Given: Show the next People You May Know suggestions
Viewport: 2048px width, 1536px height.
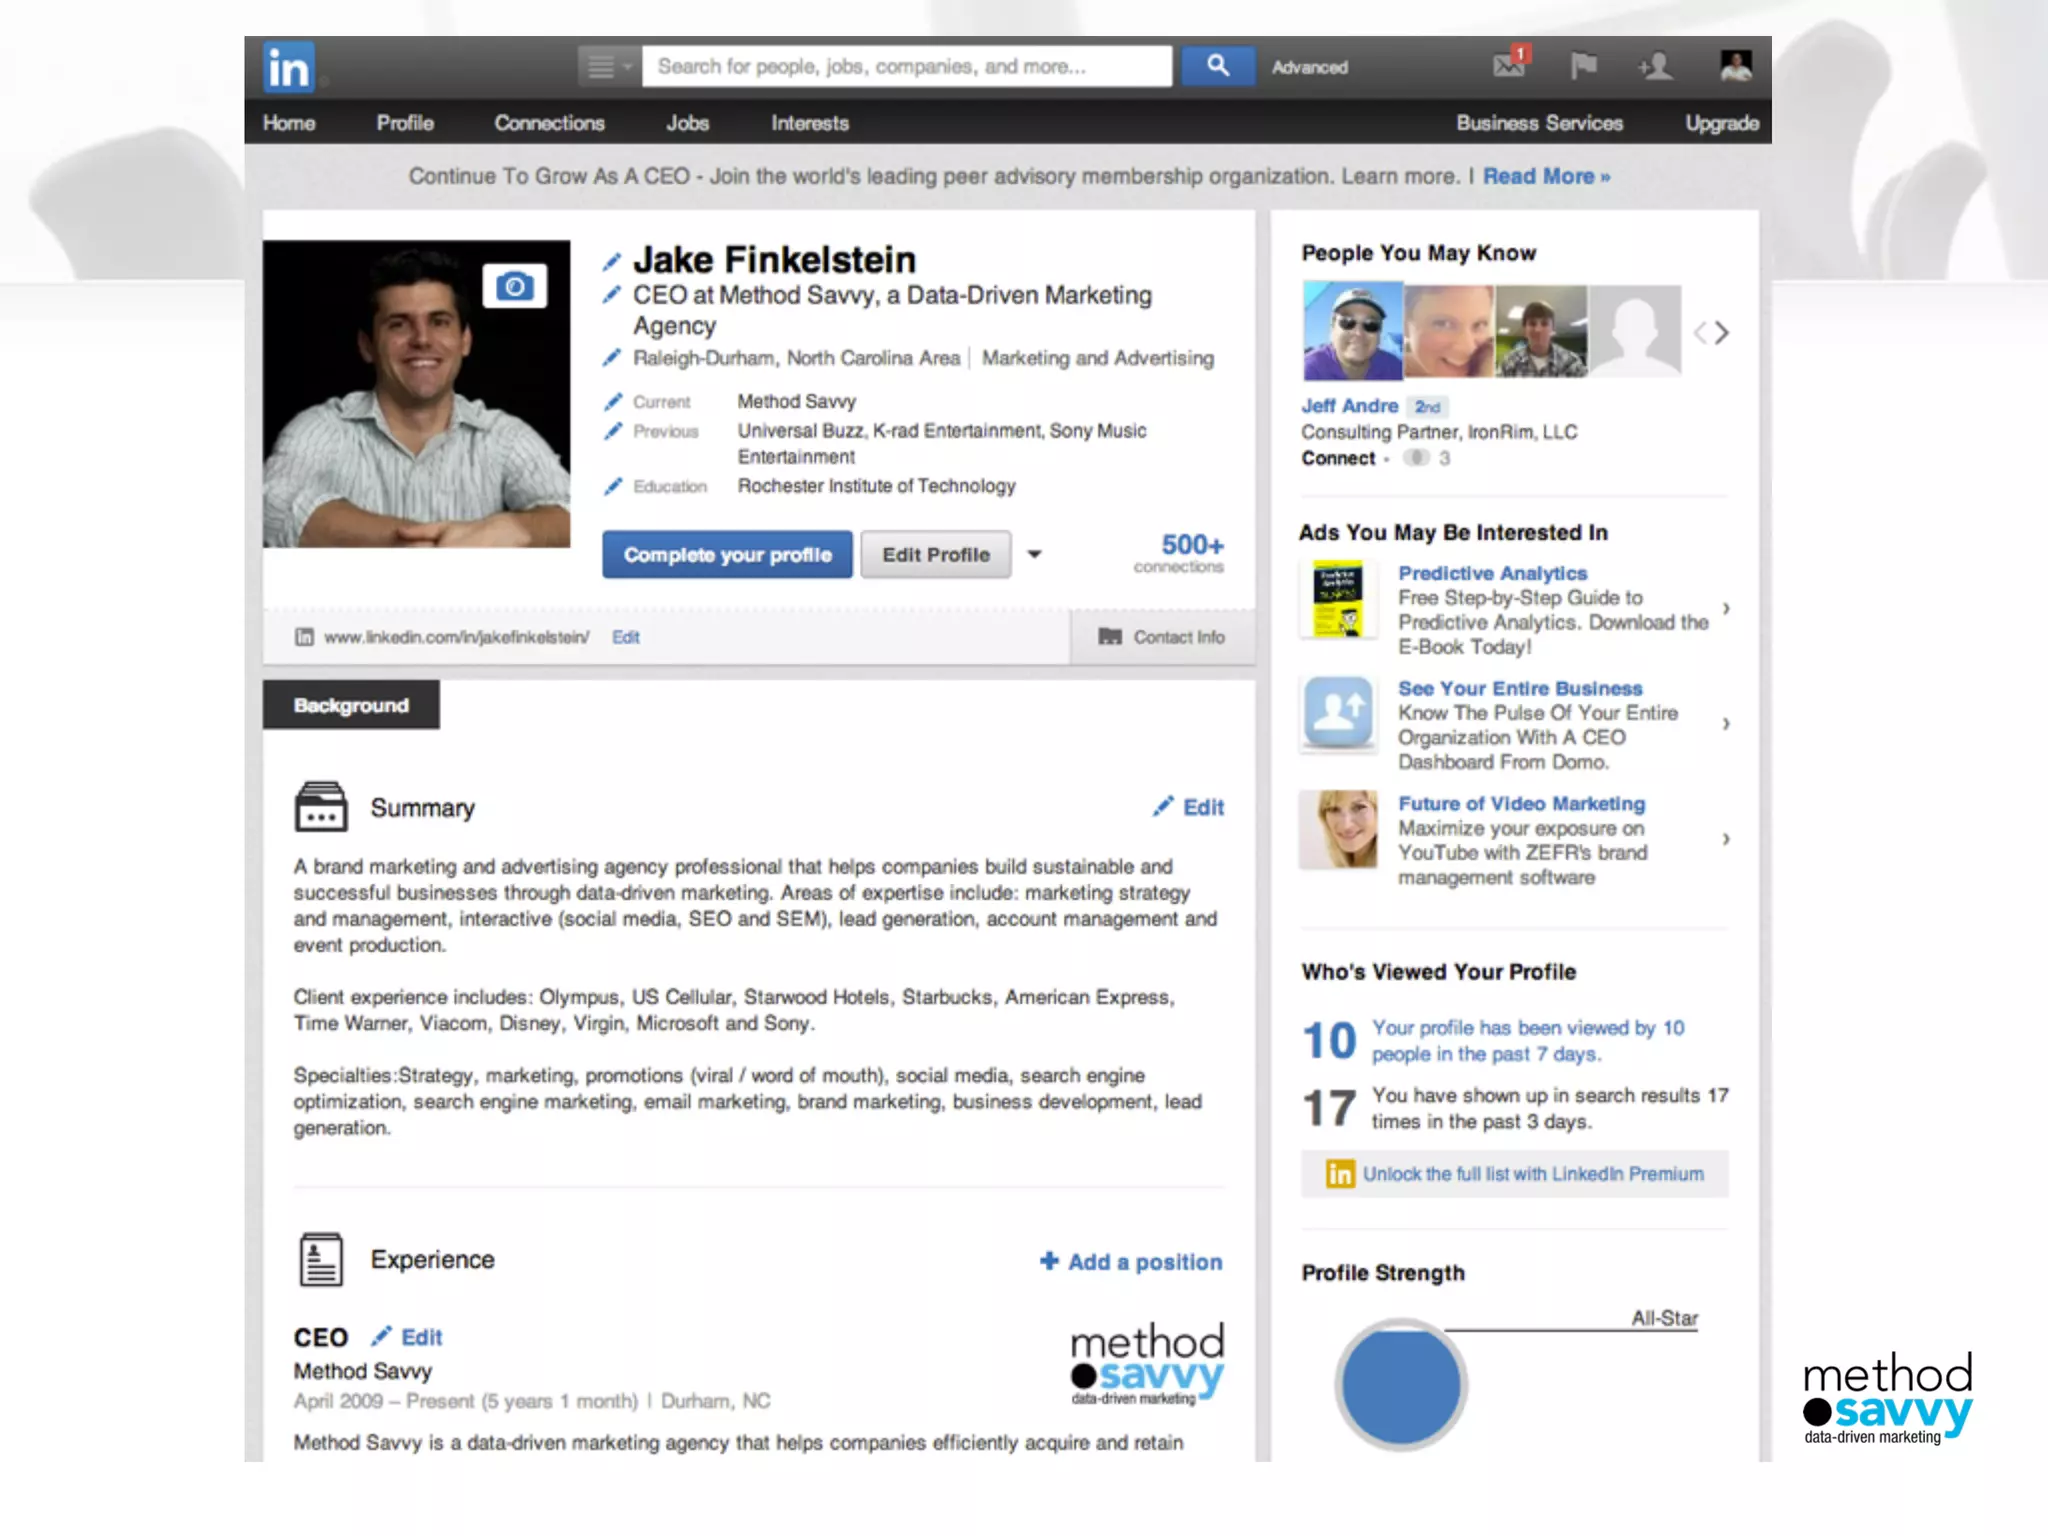Looking at the screenshot, I should [1722, 333].
